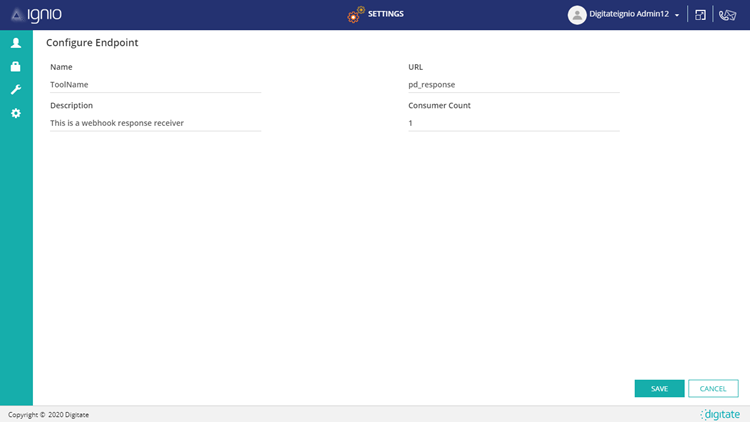This screenshot has width=750, height=422.
Task: Select the Consumer Count field
Action: point(513,123)
